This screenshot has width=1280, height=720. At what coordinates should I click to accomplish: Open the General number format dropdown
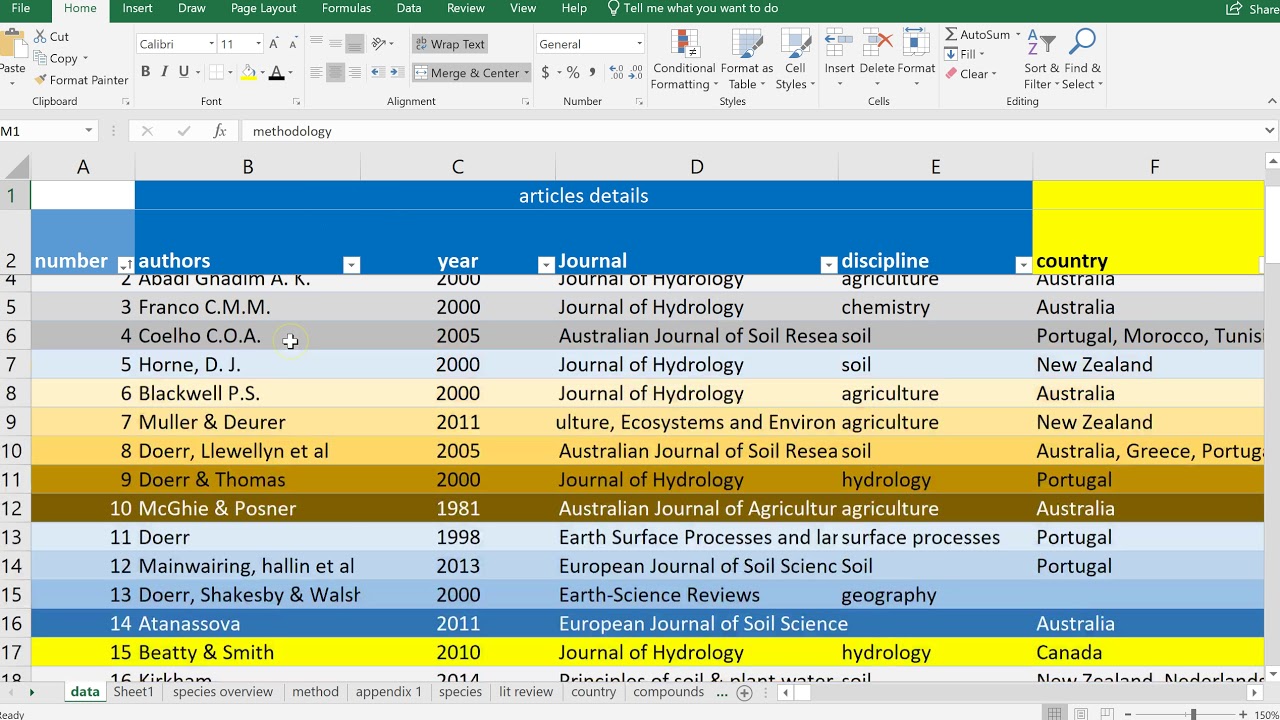pyautogui.click(x=639, y=44)
